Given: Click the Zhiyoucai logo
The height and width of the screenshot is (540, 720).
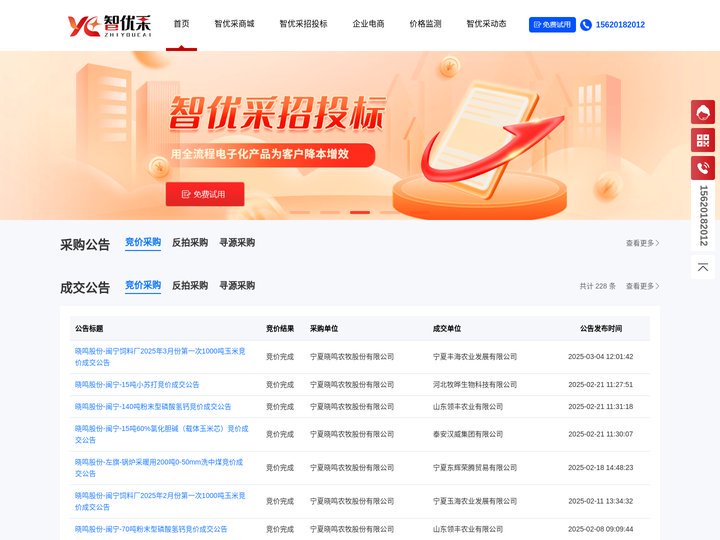Looking at the screenshot, I should pos(109,26).
